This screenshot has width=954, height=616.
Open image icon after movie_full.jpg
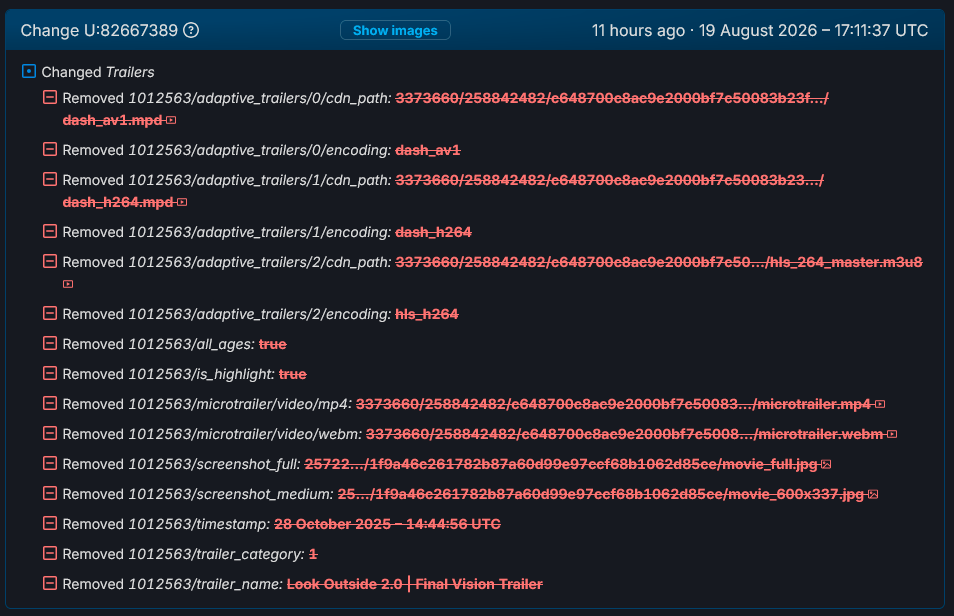[x=826, y=464]
